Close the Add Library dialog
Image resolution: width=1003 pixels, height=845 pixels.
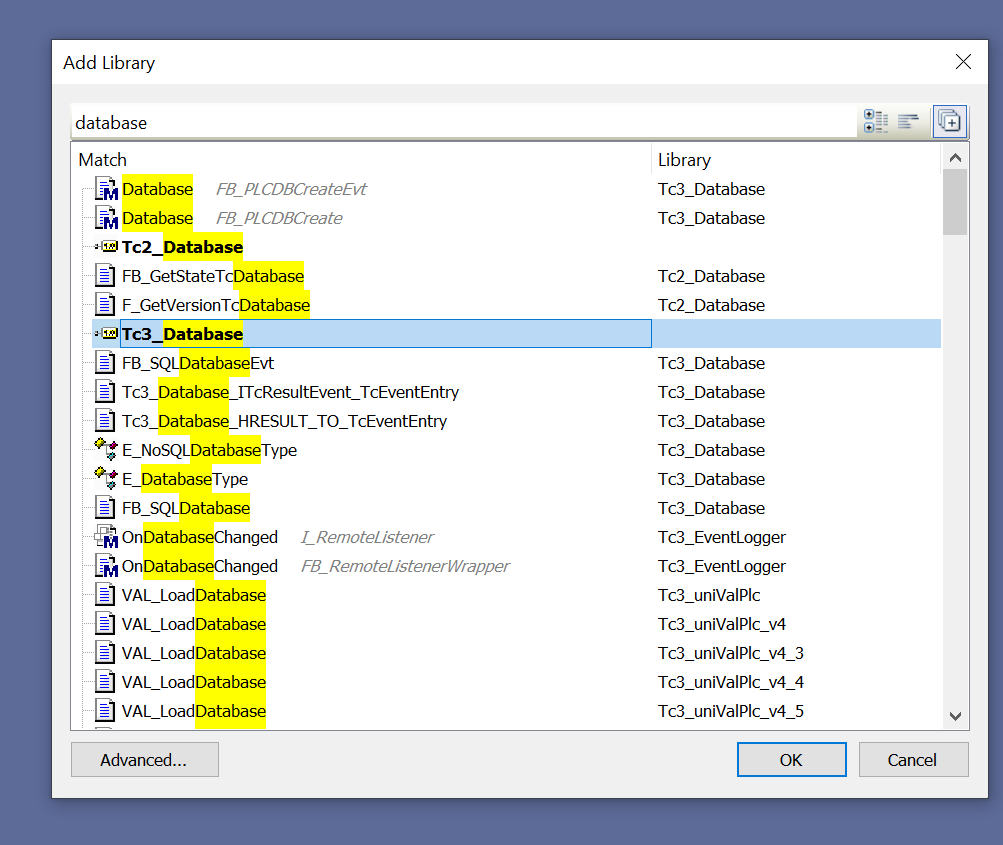pyautogui.click(x=963, y=61)
